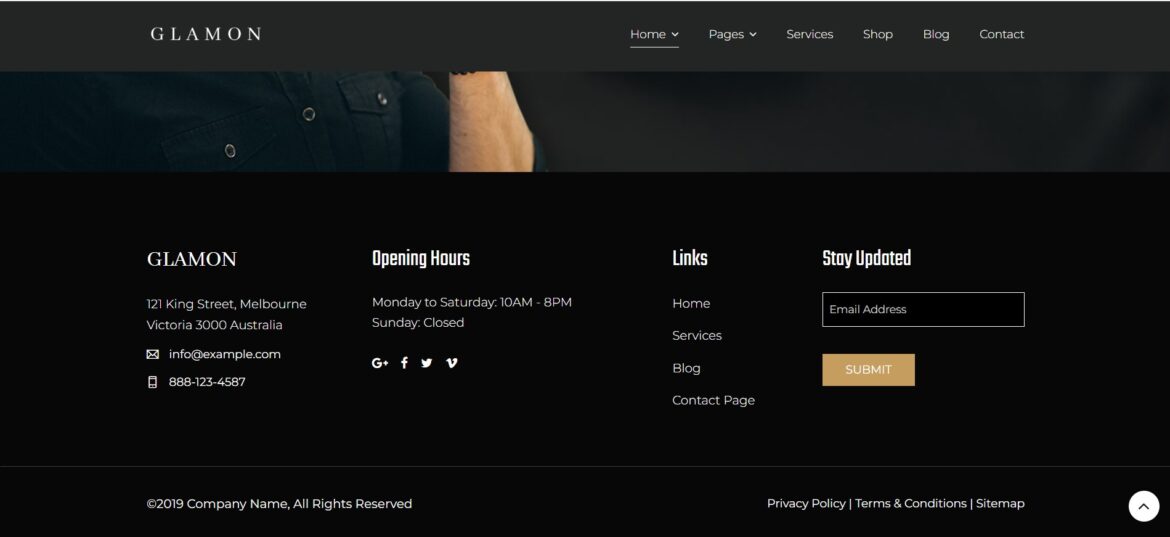Open the Contact Page footer link

(x=713, y=400)
